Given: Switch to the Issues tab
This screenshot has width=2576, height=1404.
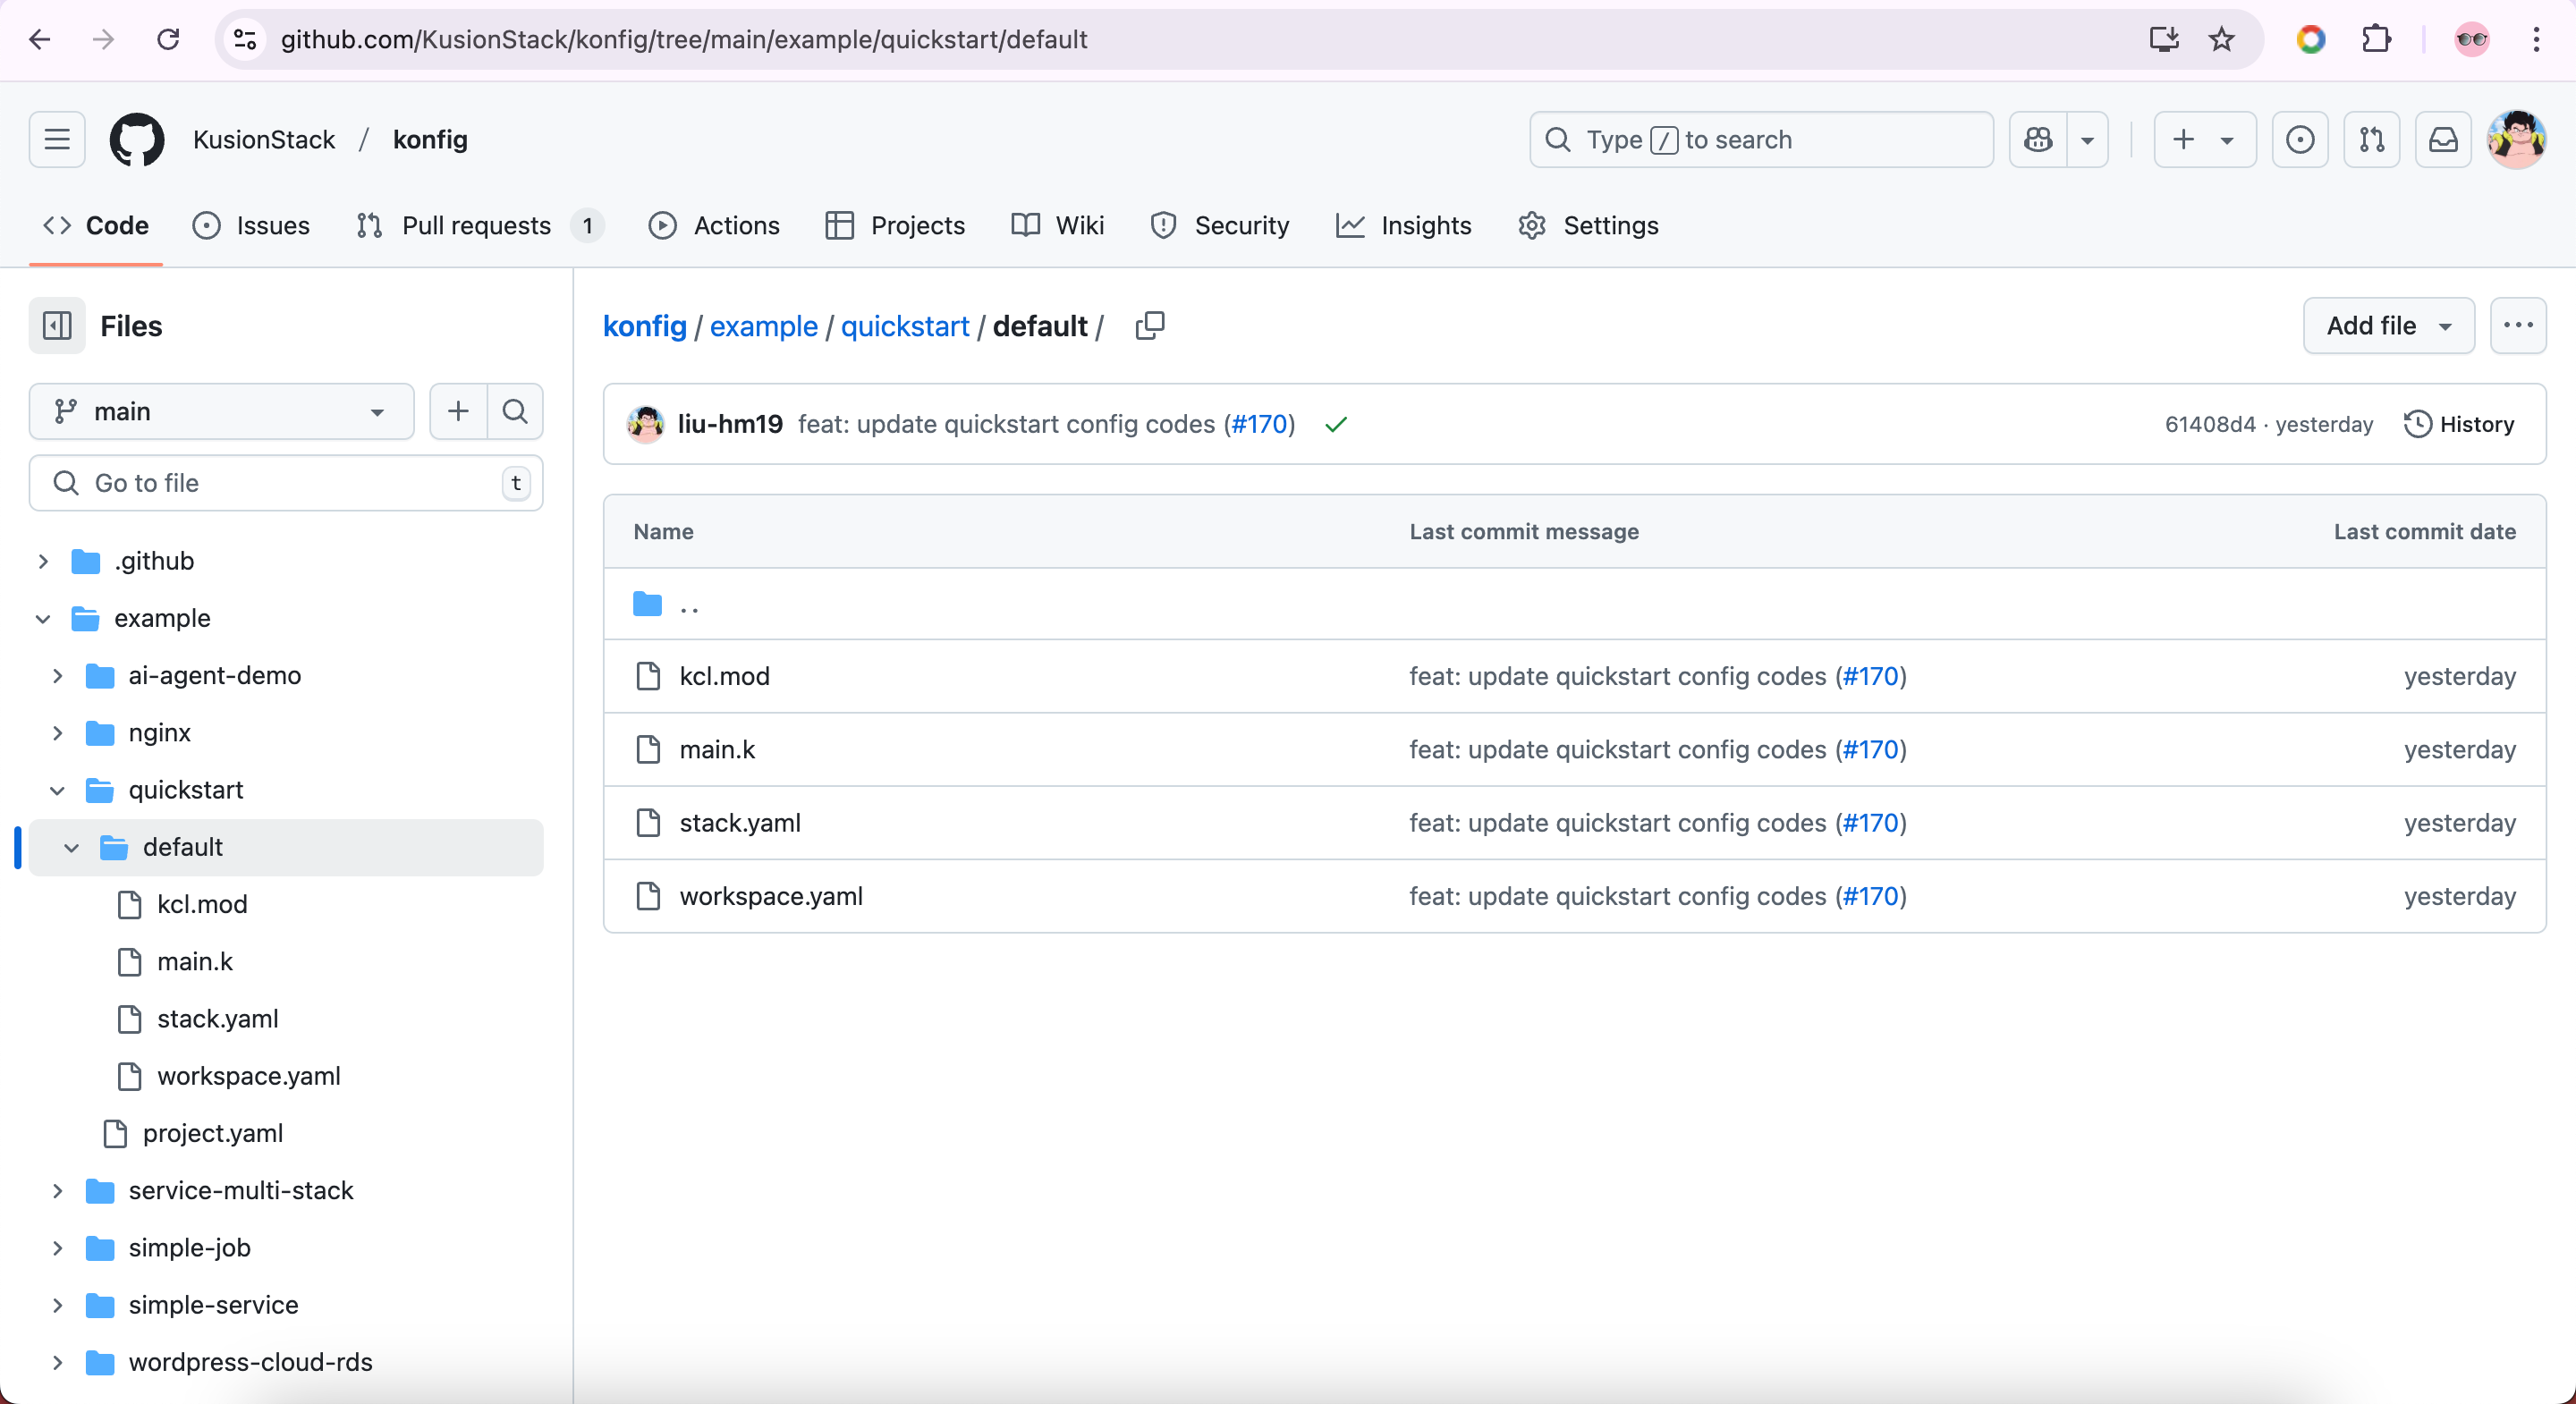Looking at the screenshot, I should [x=251, y=226].
